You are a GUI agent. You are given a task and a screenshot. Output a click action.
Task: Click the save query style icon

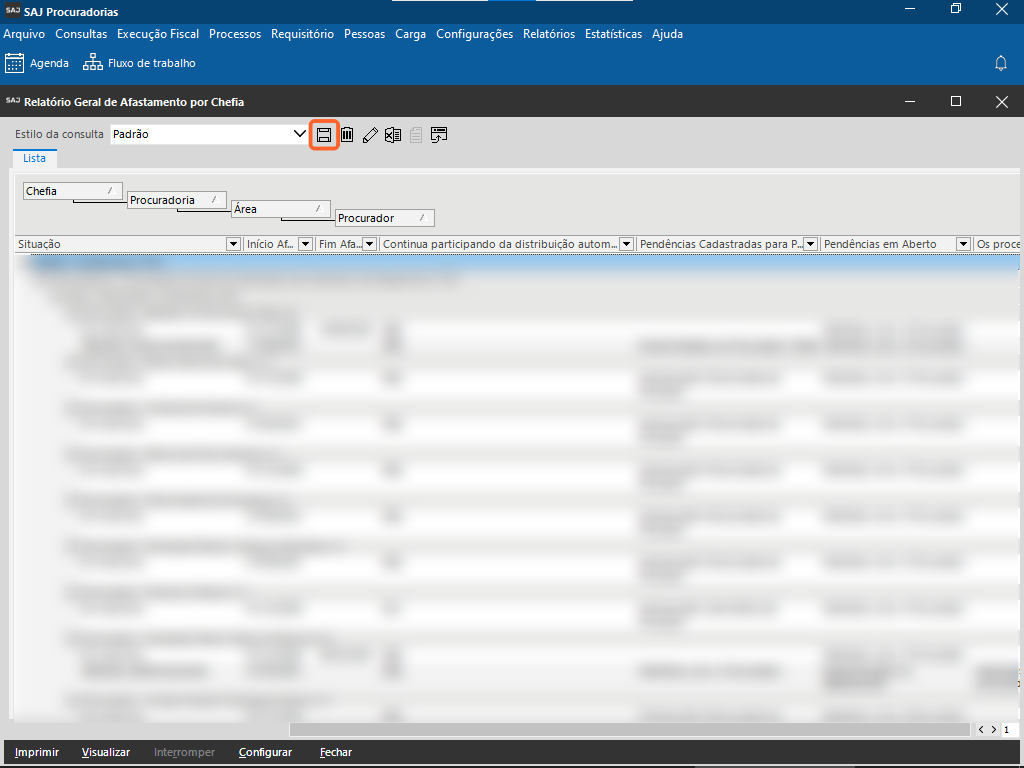coord(324,134)
